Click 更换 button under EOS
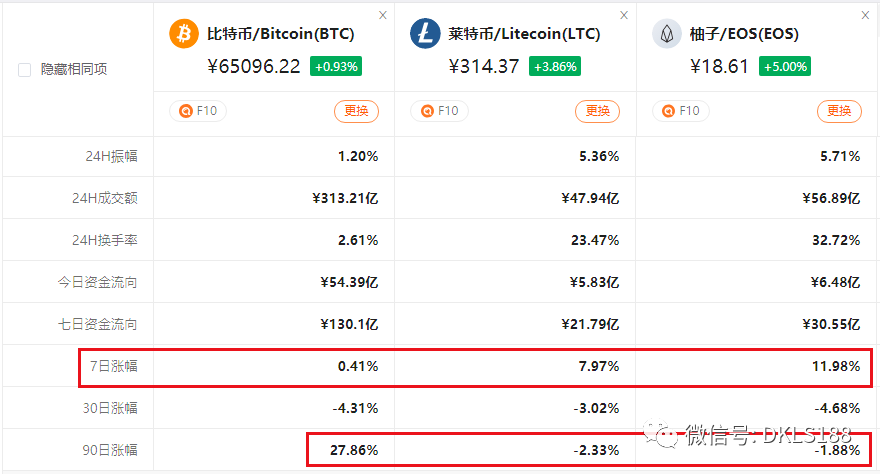This screenshot has height=474, width=880. click(x=838, y=111)
